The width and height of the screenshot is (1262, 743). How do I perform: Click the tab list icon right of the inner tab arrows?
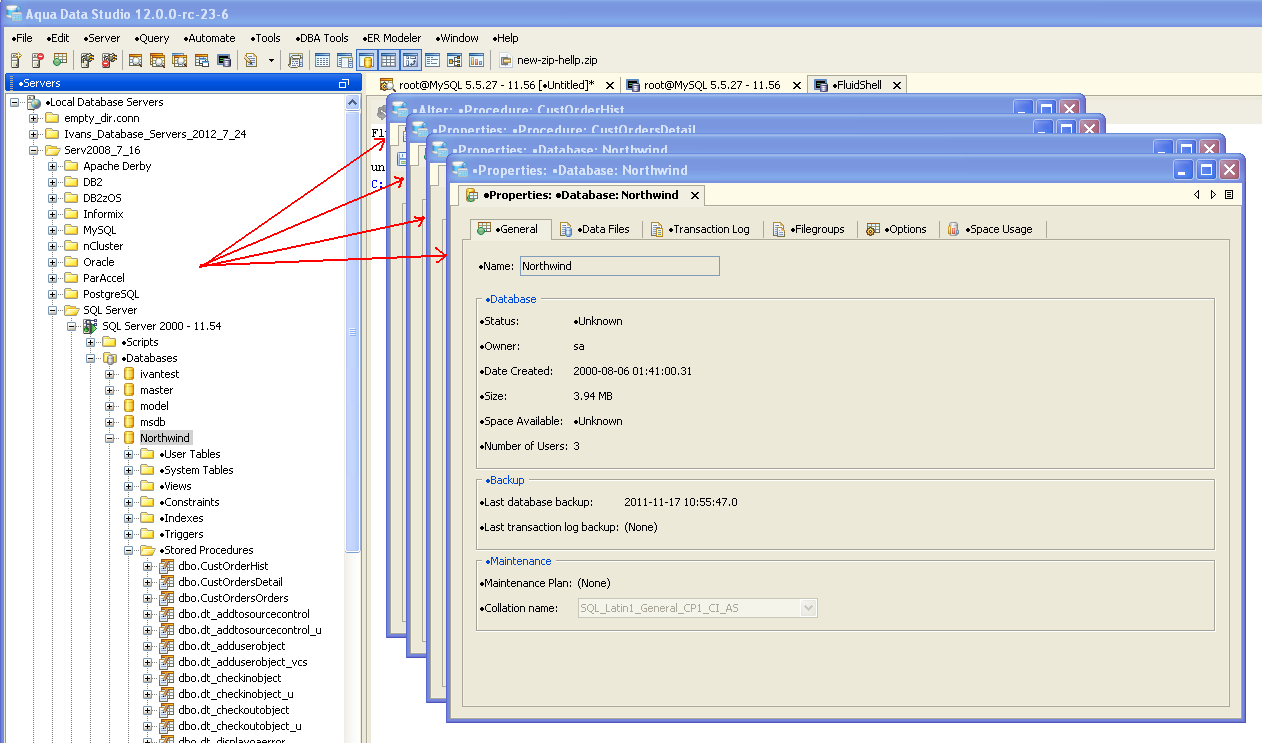(1229, 195)
